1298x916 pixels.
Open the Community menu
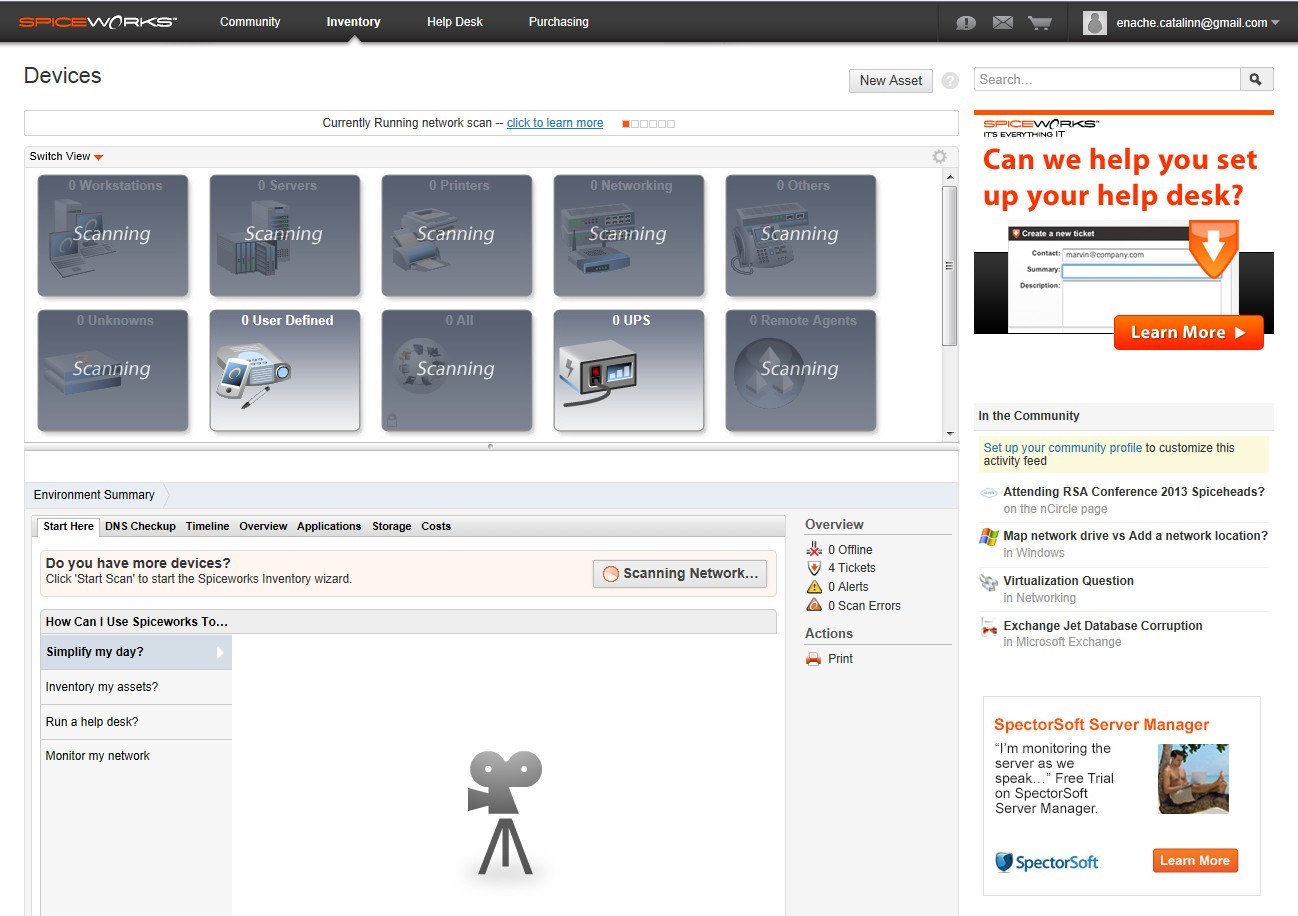tap(250, 22)
